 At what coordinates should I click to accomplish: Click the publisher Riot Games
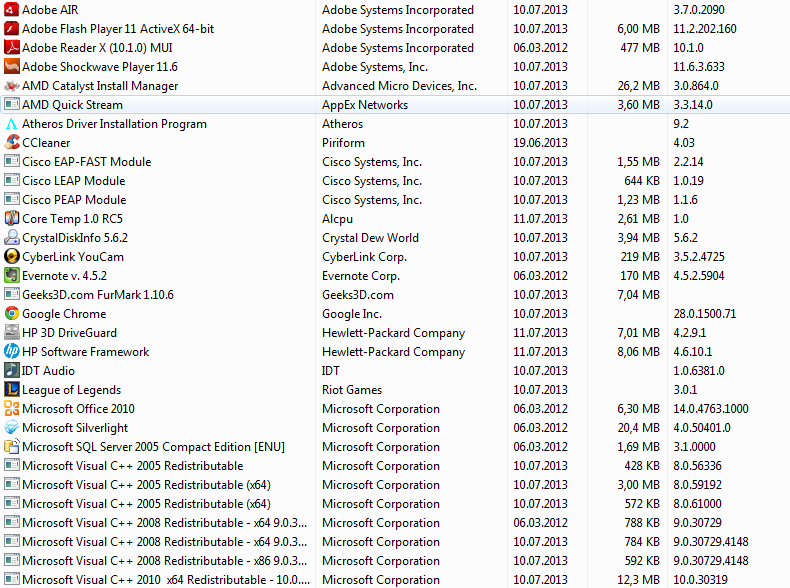pyautogui.click(x=352, y=389)
